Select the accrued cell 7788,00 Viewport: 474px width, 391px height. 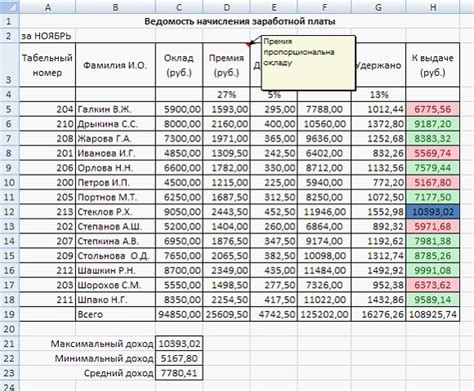coord(324,109)
